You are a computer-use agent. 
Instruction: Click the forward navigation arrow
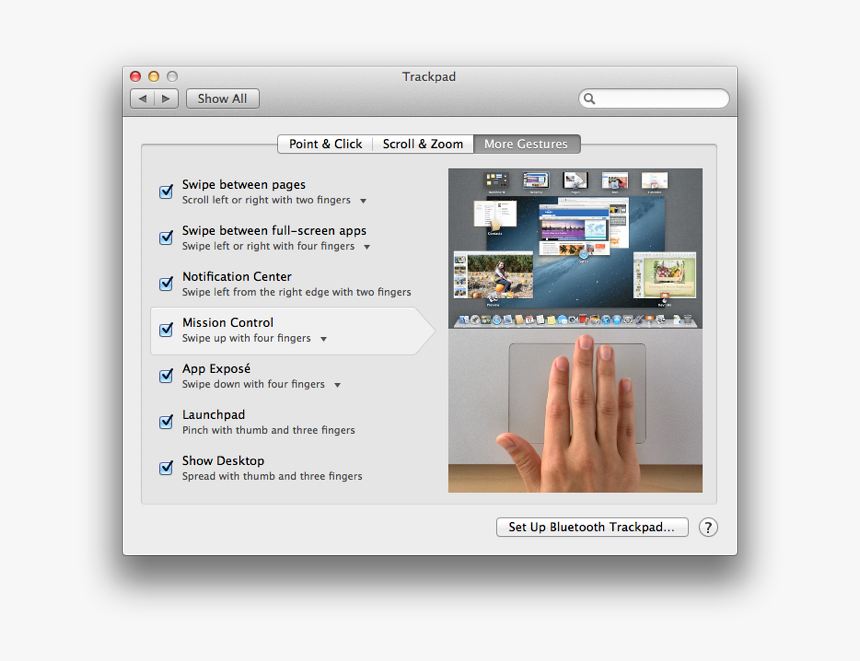click(167, 99)
